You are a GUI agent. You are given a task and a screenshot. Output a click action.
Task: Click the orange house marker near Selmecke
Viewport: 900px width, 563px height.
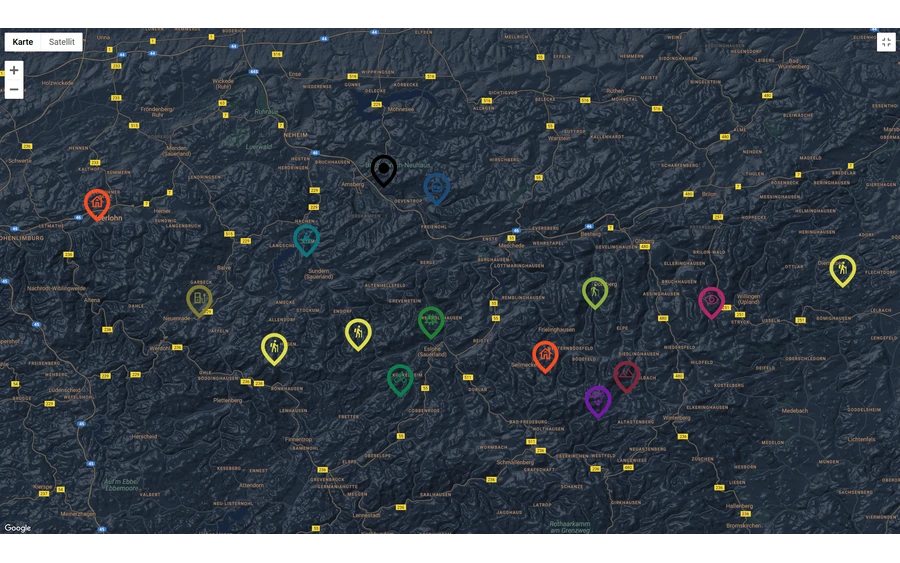545,355
